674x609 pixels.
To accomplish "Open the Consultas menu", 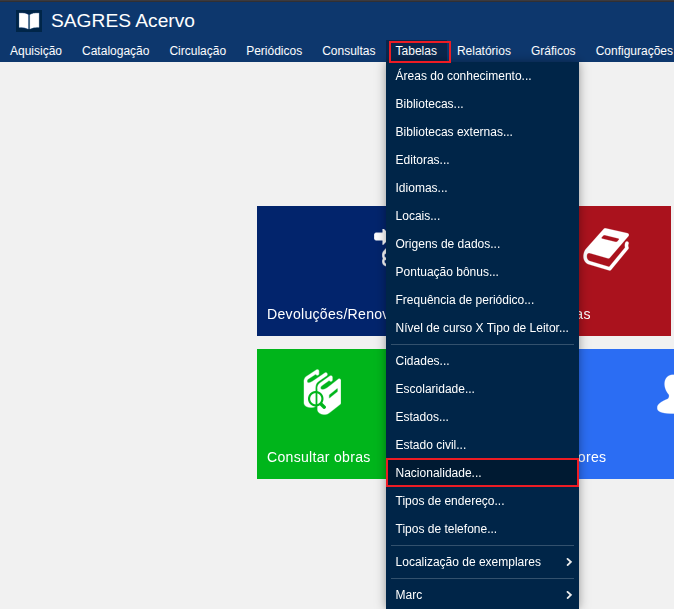I will click(x=349, y=51).
